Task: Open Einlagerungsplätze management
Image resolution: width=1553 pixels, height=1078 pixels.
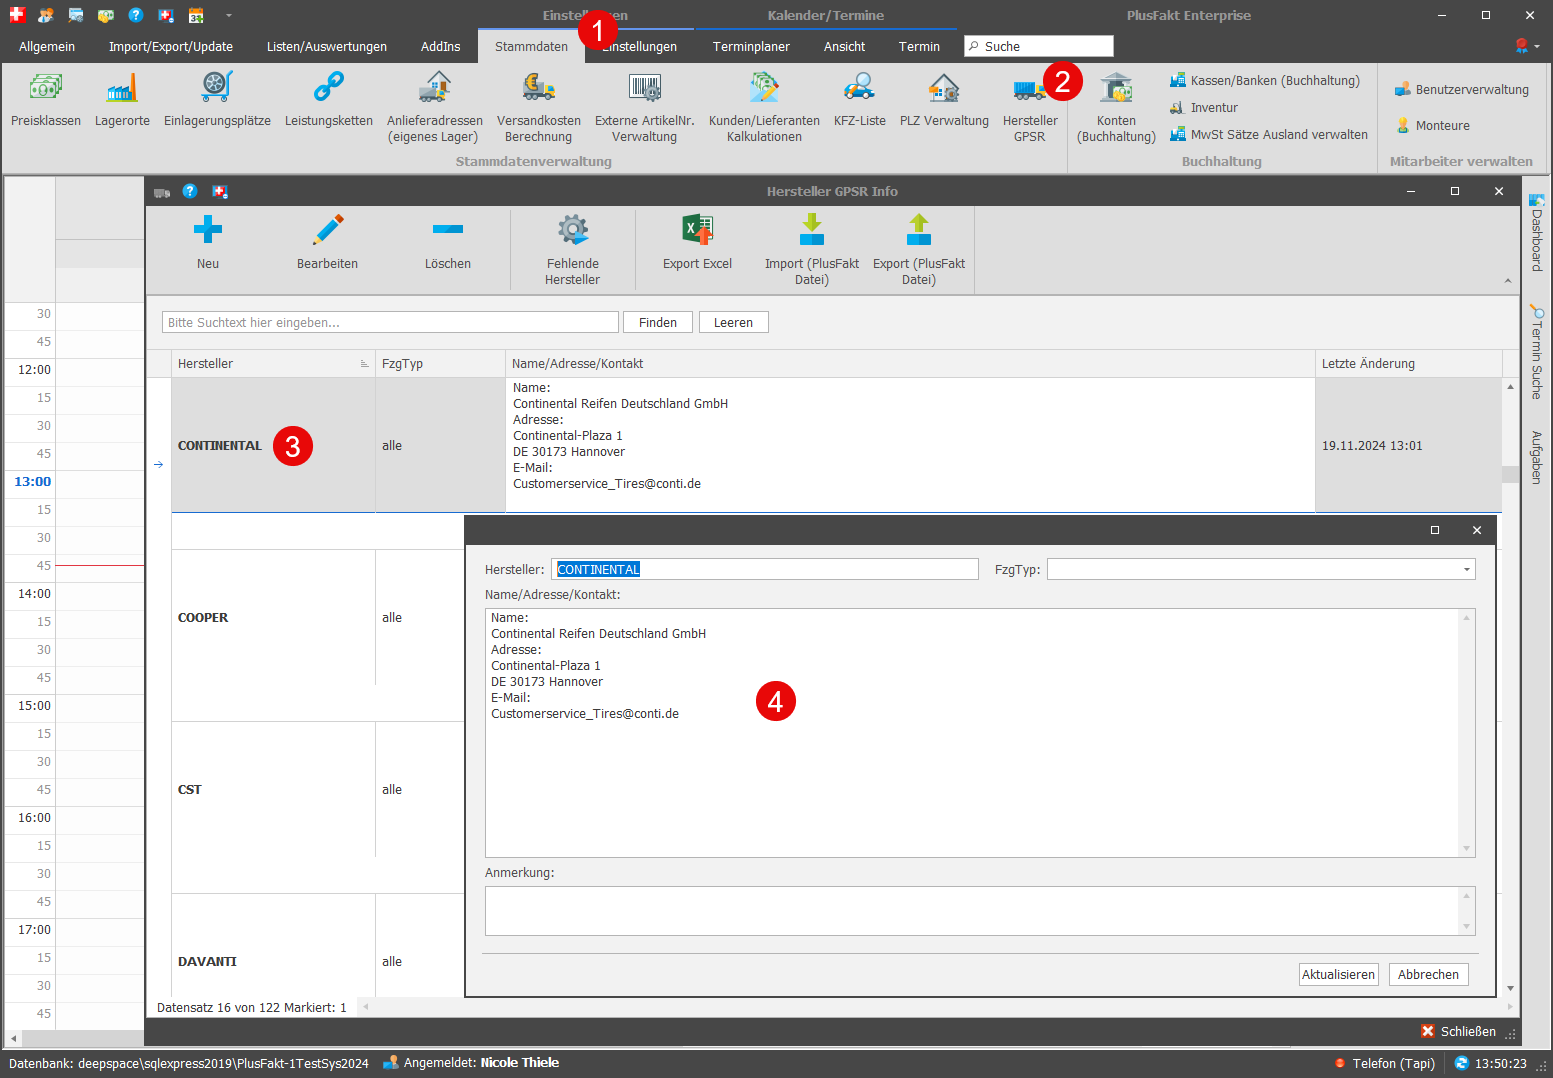Action: pos(217,100)
